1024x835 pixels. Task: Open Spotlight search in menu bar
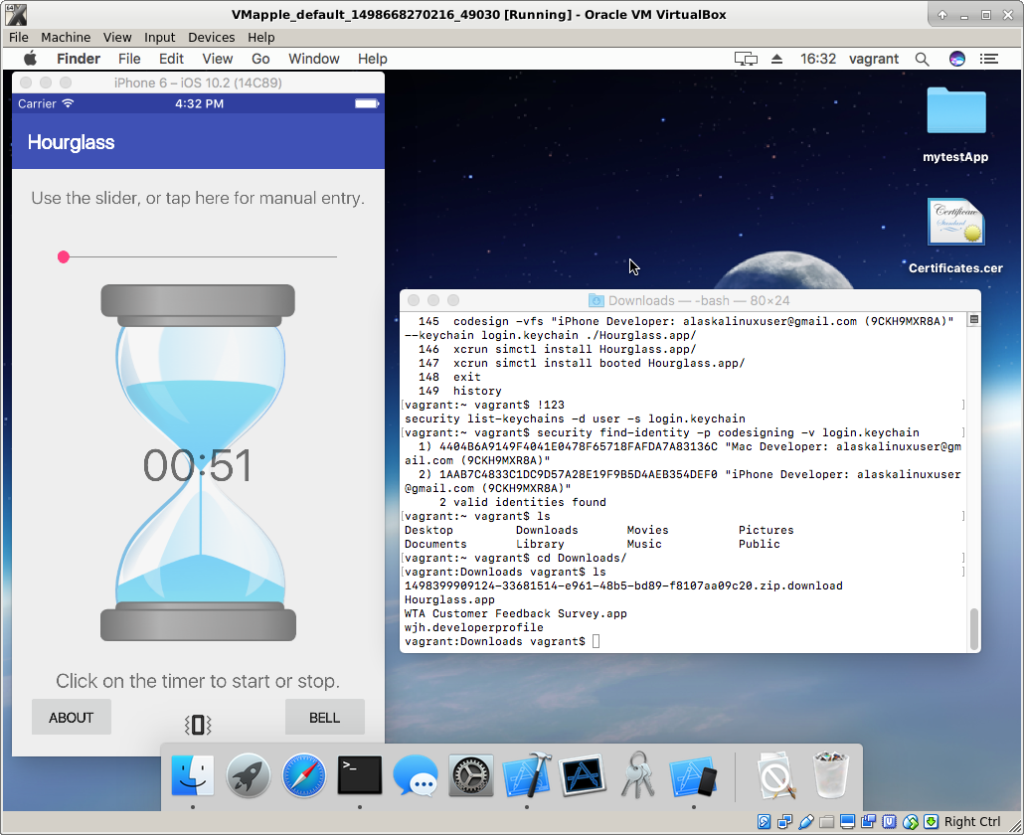pos(922,59)
